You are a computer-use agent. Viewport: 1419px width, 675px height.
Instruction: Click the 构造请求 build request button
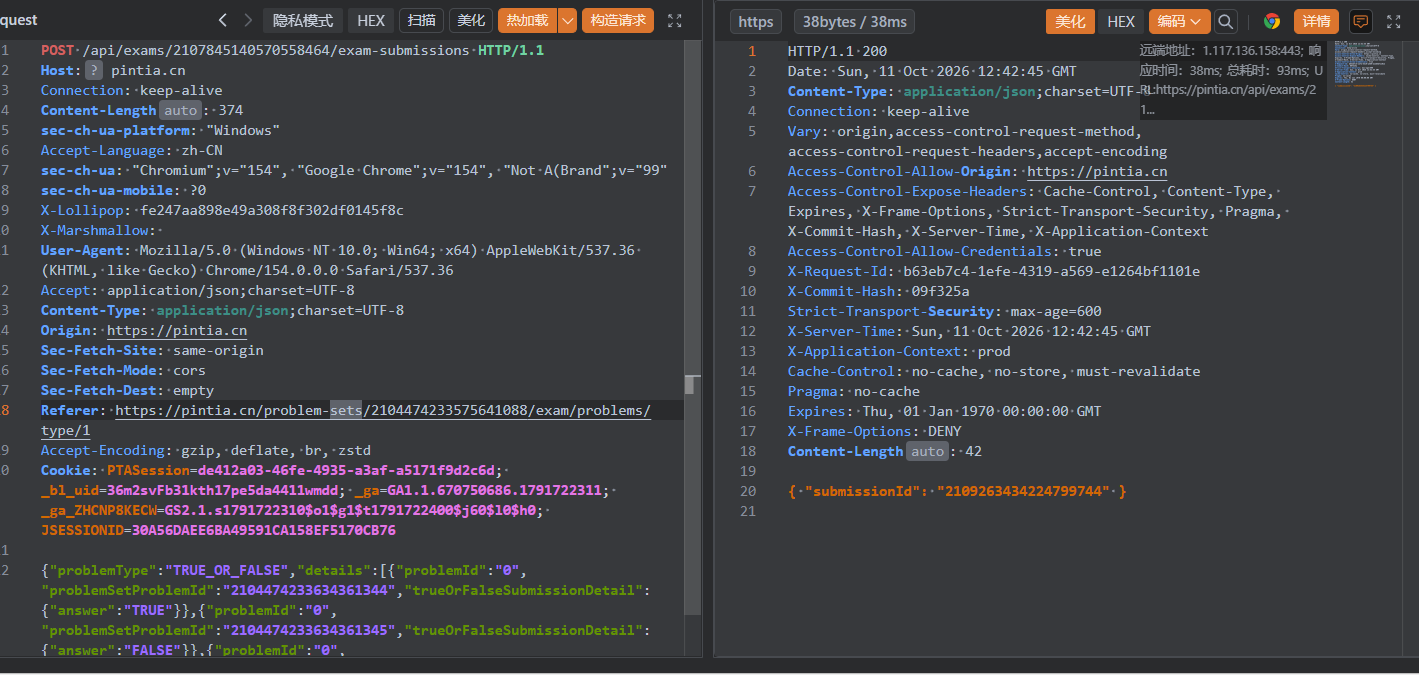coord(618,20)
